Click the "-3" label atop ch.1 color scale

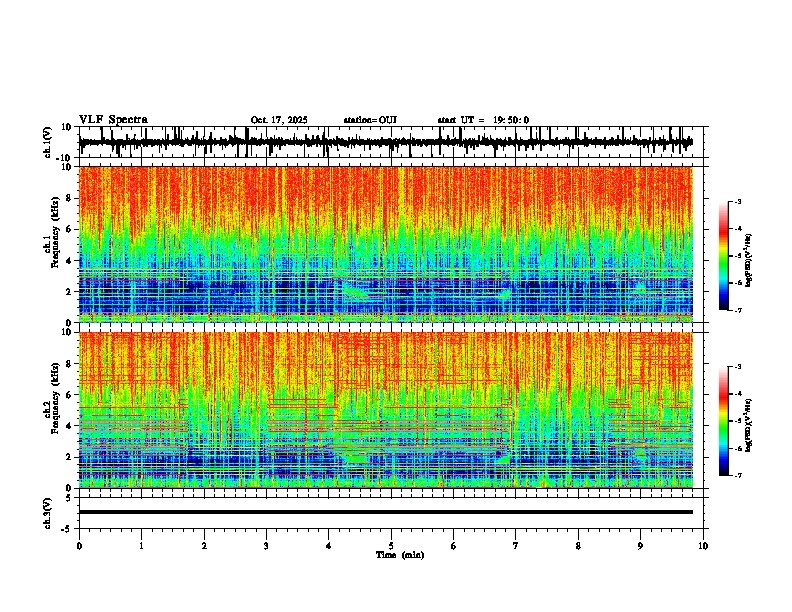(x=737, y=201)
